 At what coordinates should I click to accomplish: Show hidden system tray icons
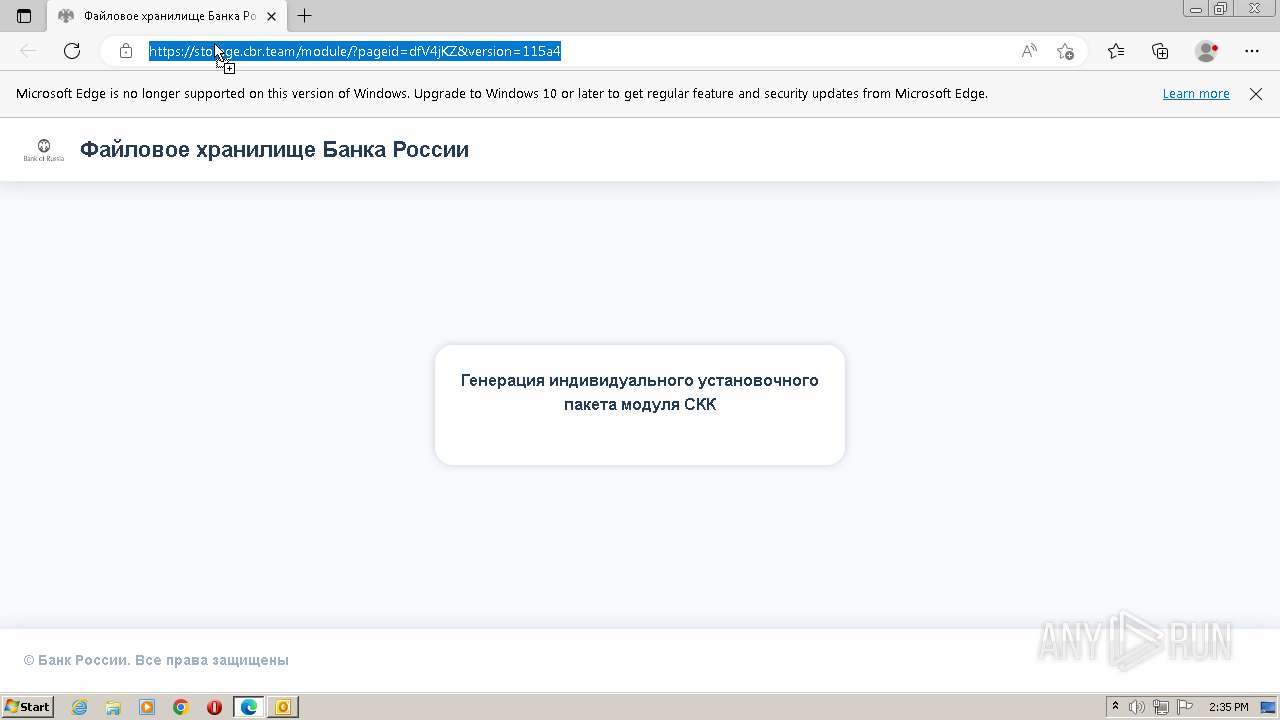point(1115,707)
